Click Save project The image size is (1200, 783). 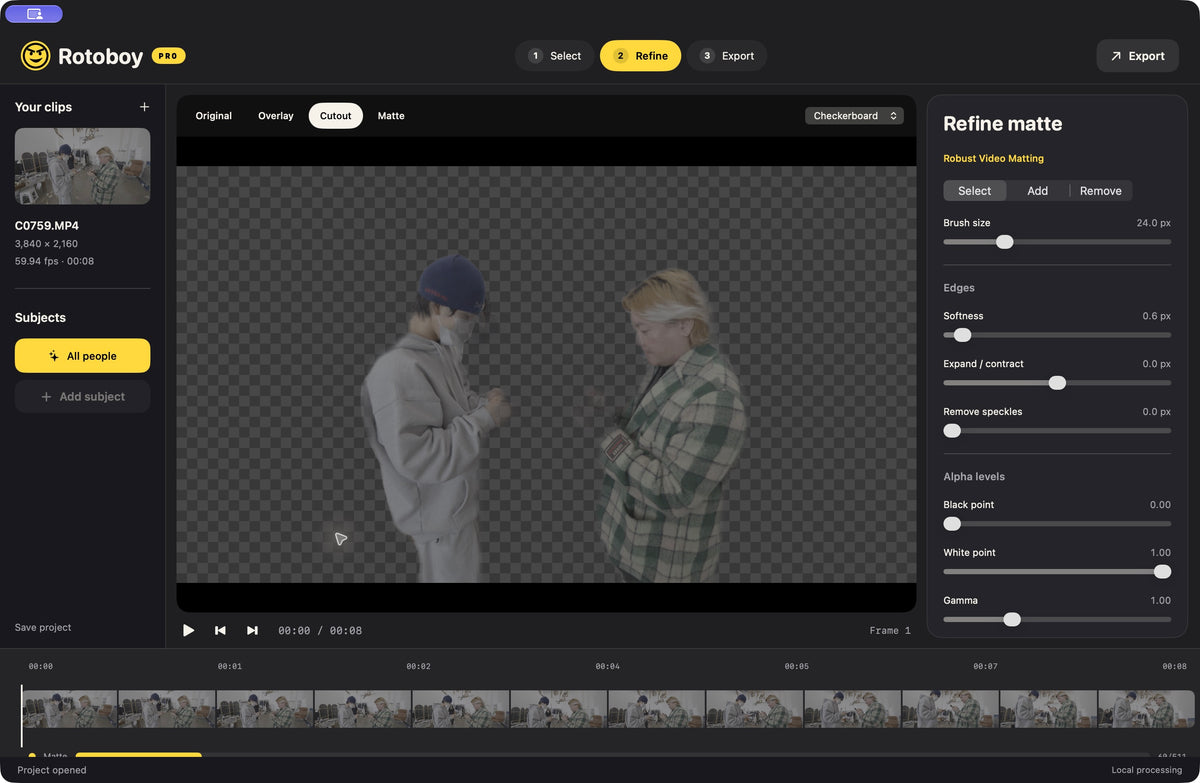[x=43, y=628]
